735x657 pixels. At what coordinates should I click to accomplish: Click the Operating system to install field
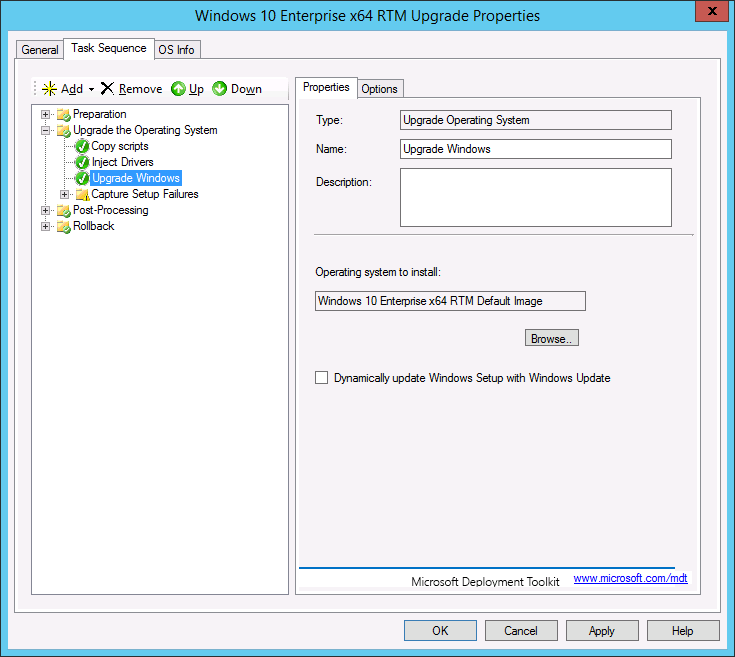pos(450,301)
